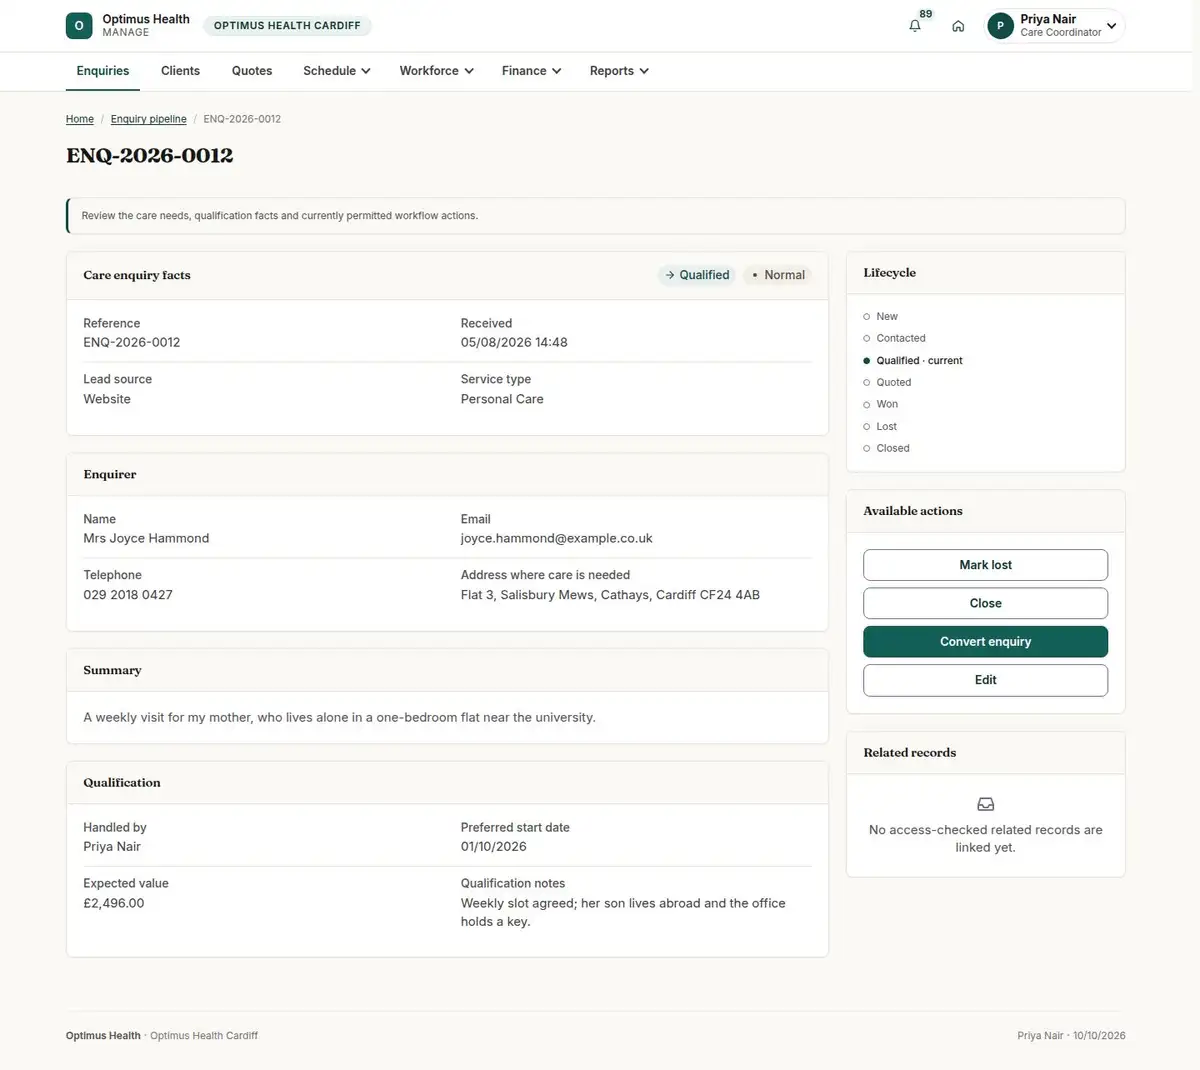Click the Personal Care service type value
The width and height of the screenshot is (1200, 1070).
(502, 399)
